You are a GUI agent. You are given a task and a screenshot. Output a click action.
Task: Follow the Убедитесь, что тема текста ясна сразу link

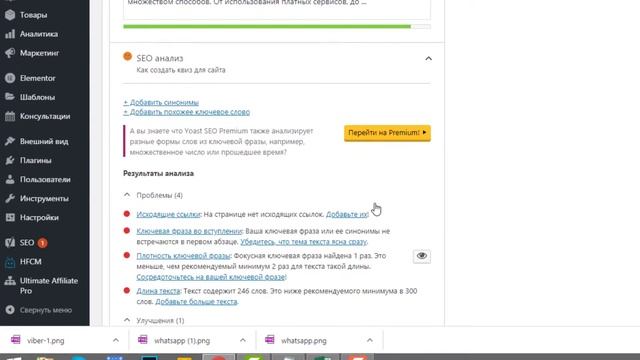[x=303, y=242]
